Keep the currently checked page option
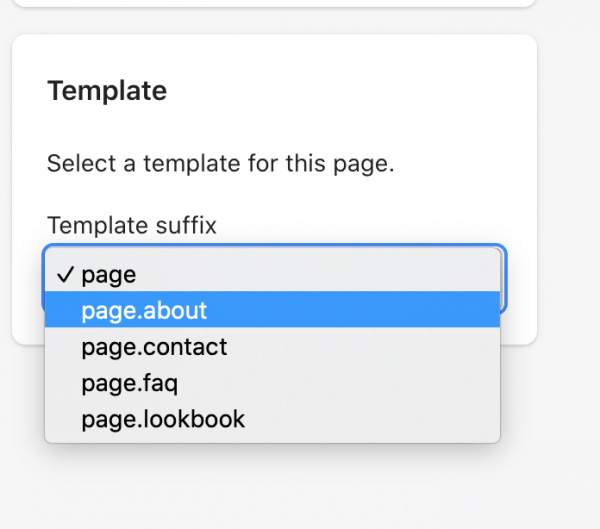 pyautogui.click(x=272, y=273)
